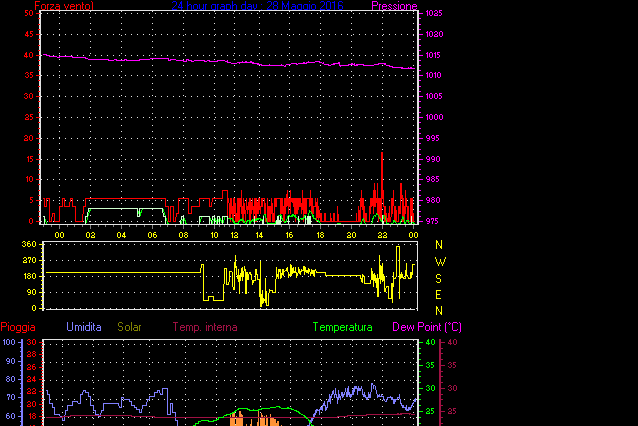Click the 1015 pressure axis value
Screen dimensions: 638x426
tap(433, 55)
